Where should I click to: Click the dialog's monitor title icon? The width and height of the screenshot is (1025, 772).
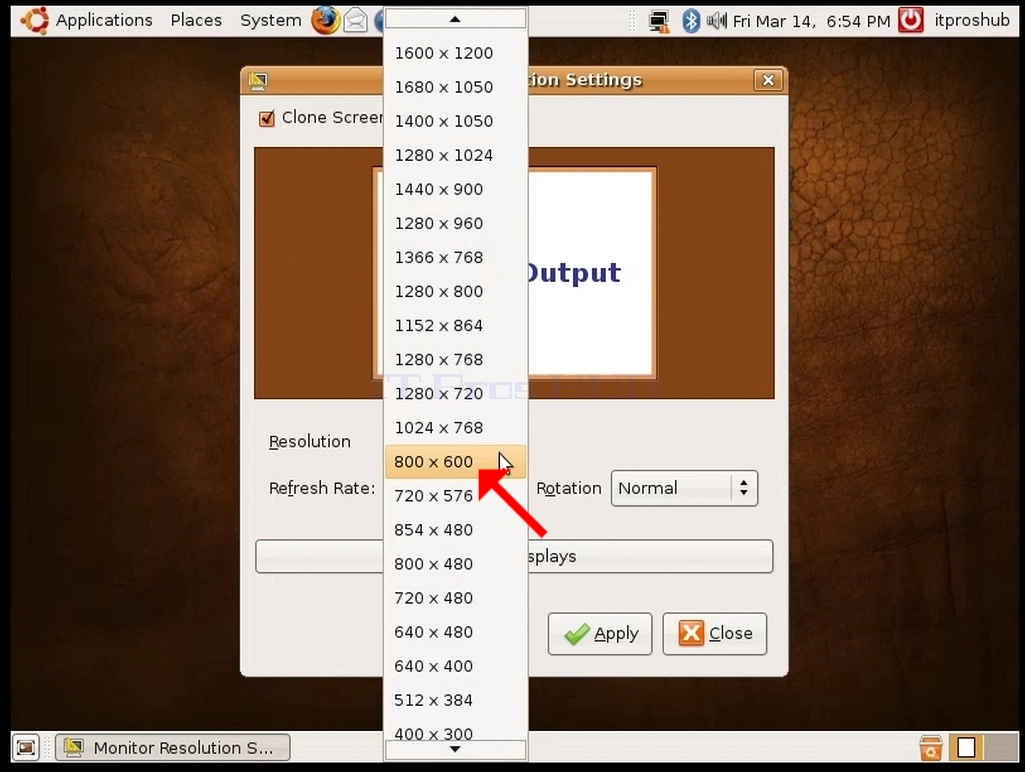click(258, 81)
